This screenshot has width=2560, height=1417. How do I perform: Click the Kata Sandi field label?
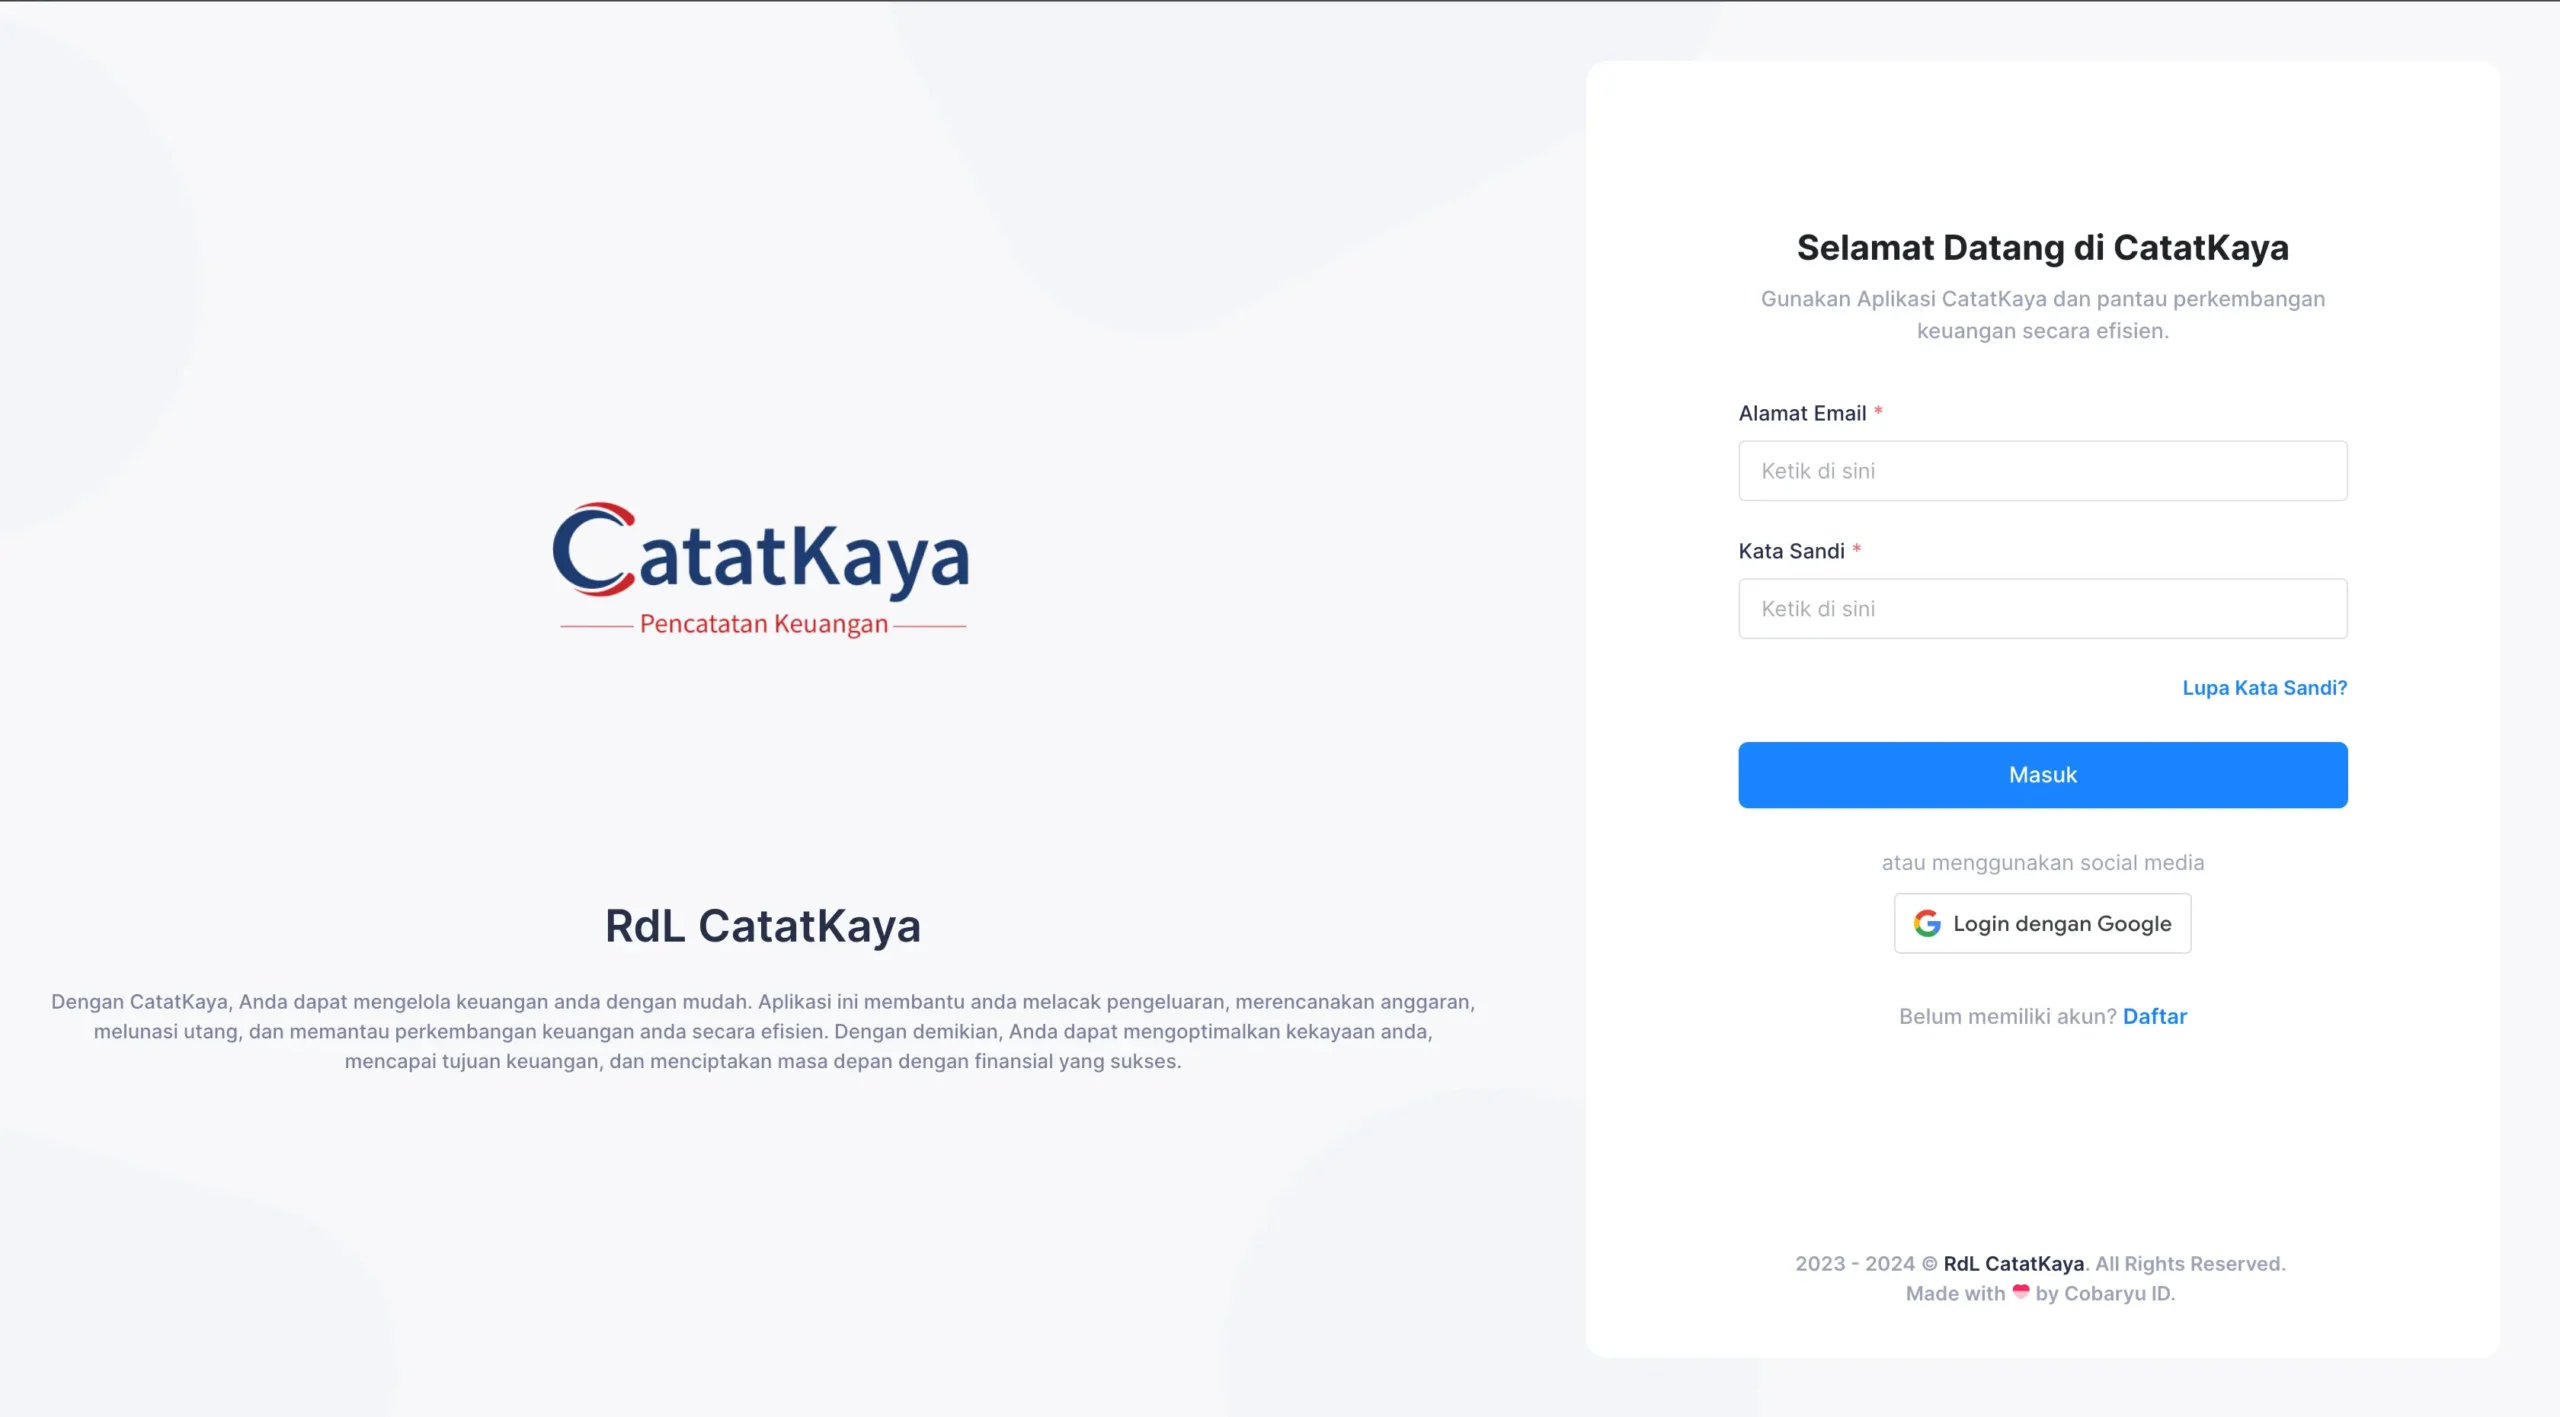[x=1791, y=551]
